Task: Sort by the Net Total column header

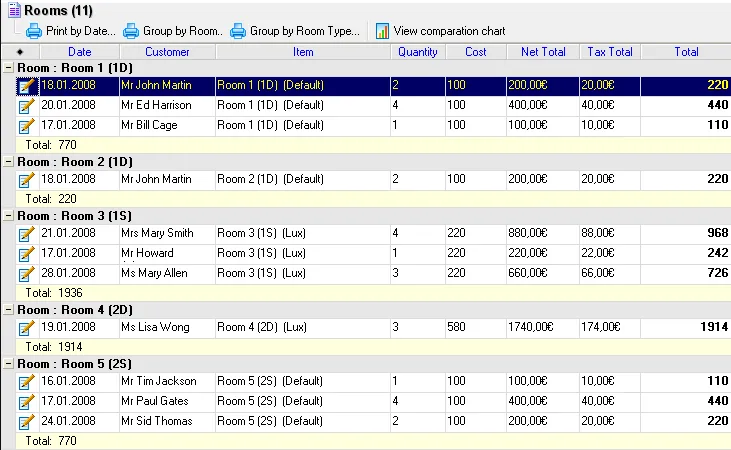Action: click(x=543, y=52)
